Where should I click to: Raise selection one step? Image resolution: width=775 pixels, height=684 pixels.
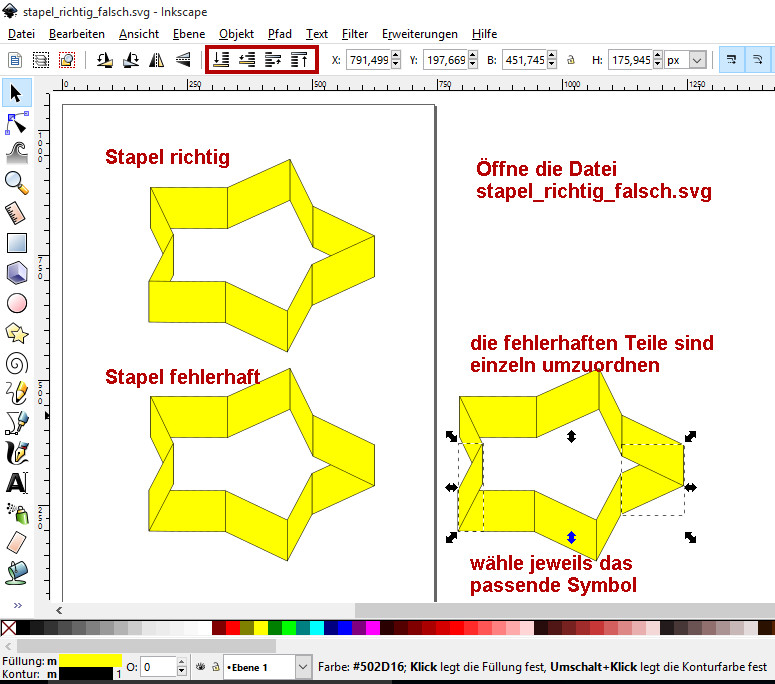point(273,60)
